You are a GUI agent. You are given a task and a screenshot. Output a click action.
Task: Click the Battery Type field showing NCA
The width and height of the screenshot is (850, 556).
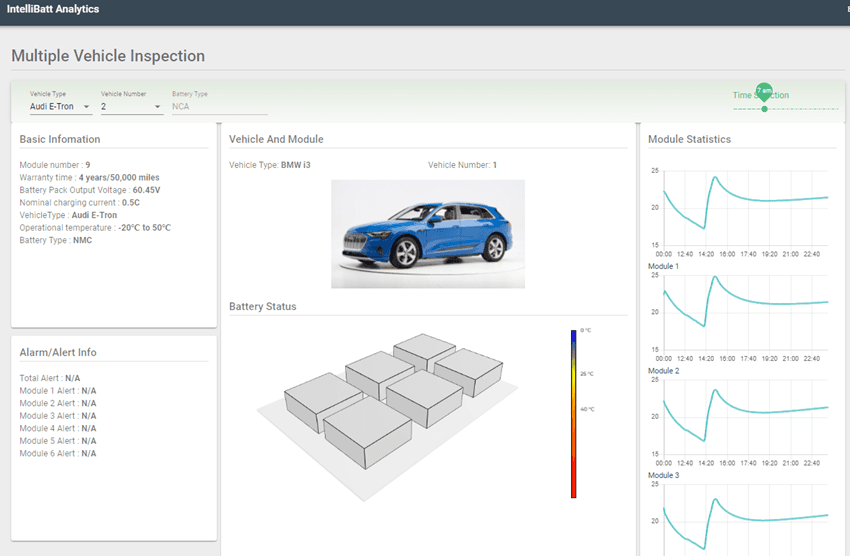click(219, 107)
